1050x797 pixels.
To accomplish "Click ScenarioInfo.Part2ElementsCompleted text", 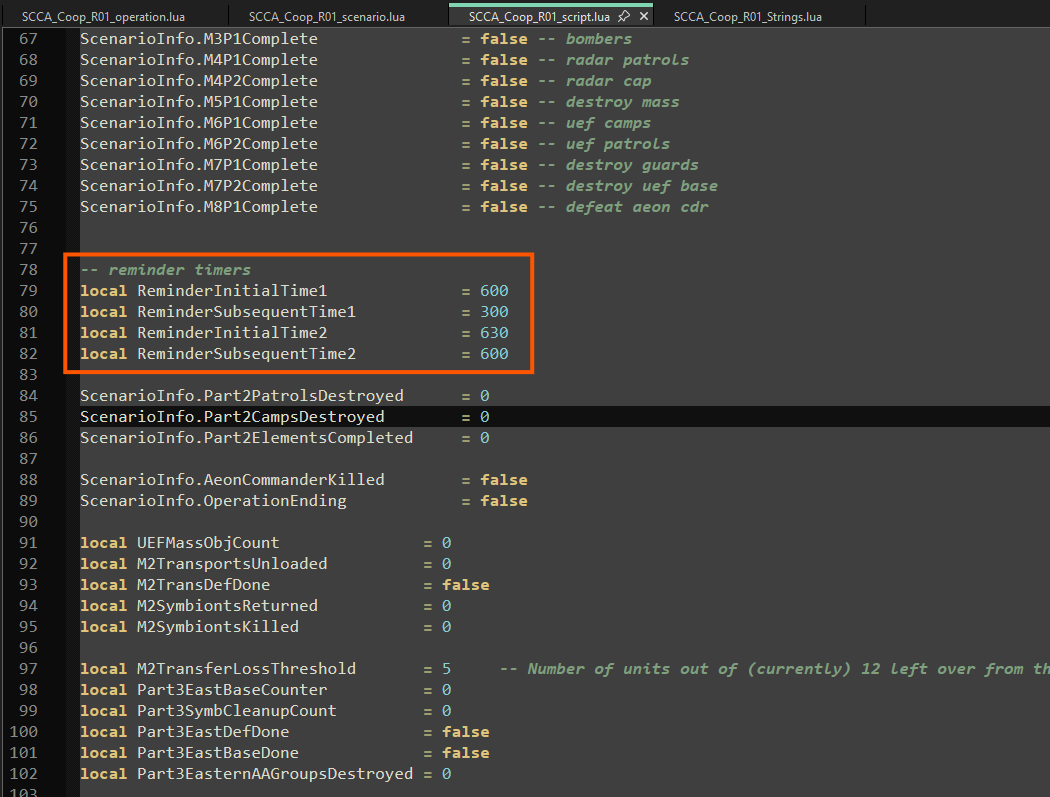I will [x=246, y=437].
